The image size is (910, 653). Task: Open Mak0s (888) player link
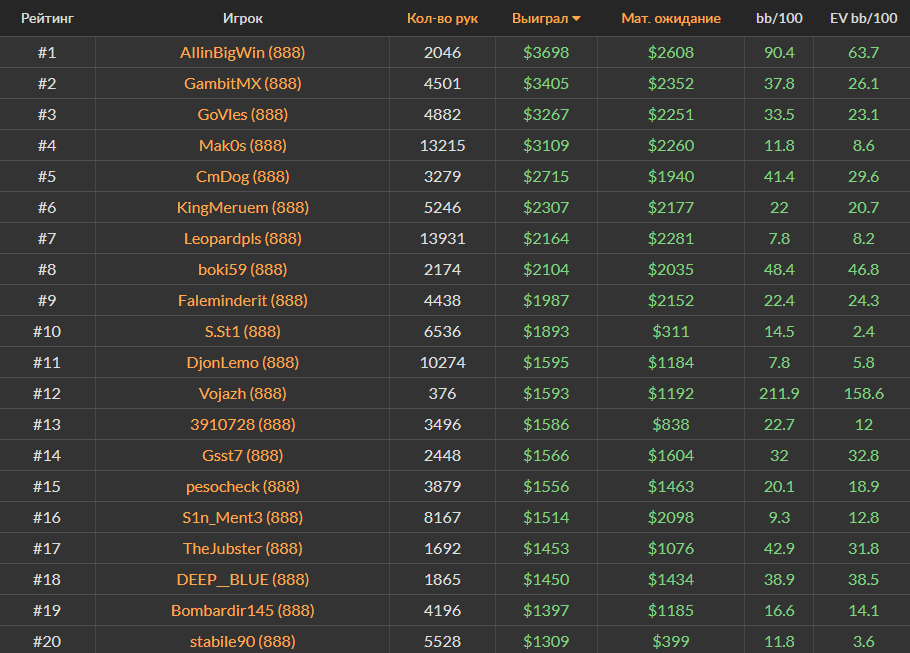(243, 145)
